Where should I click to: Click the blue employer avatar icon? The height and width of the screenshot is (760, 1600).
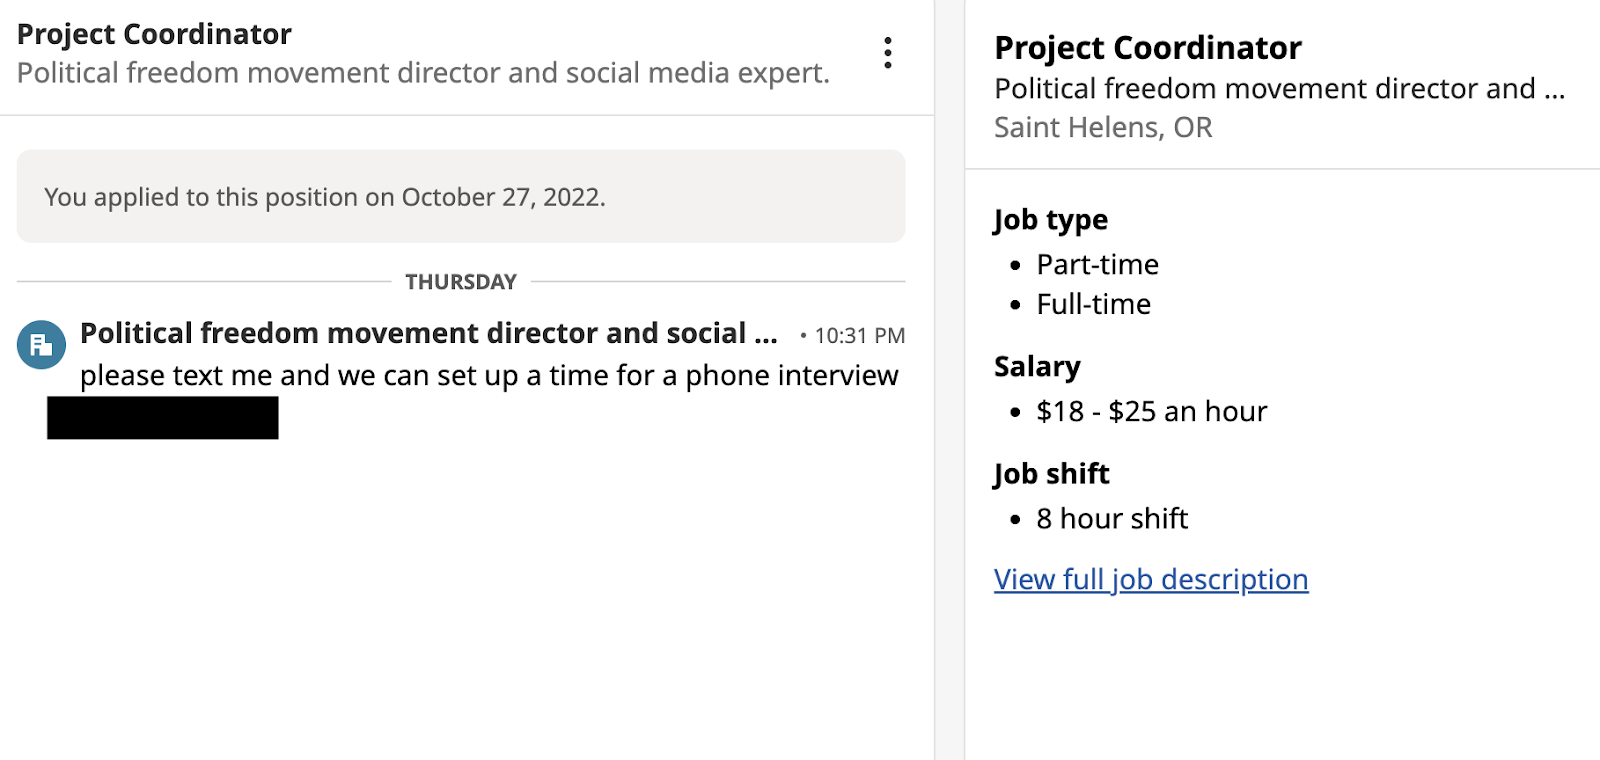point(41,345)
